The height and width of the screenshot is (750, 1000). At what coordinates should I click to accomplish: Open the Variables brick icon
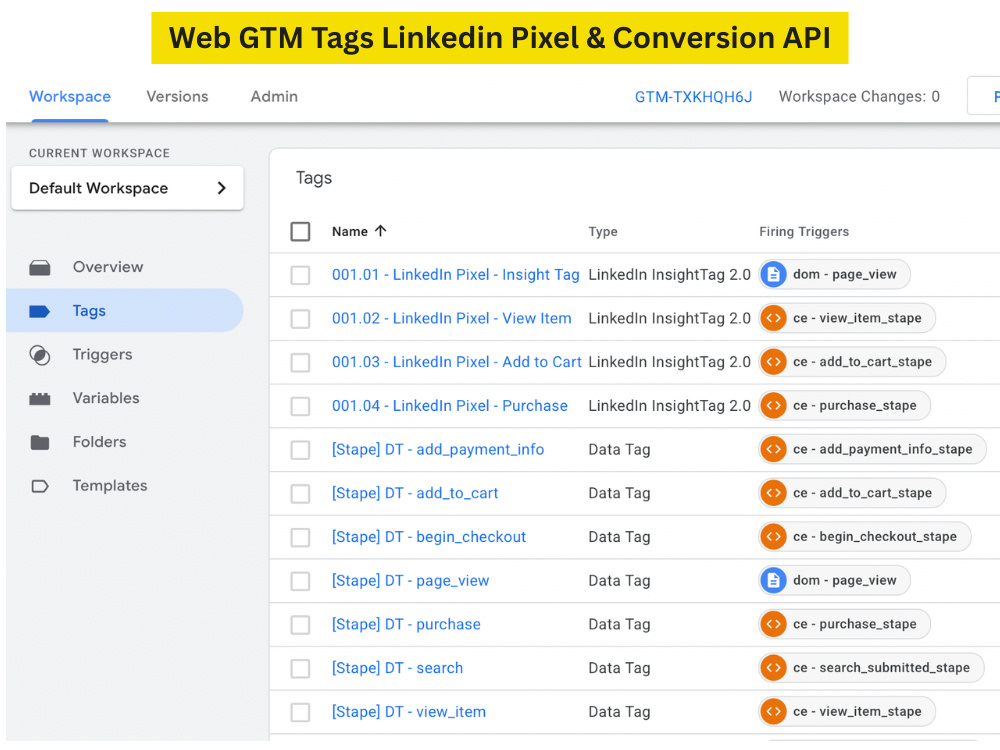[40, 399]
